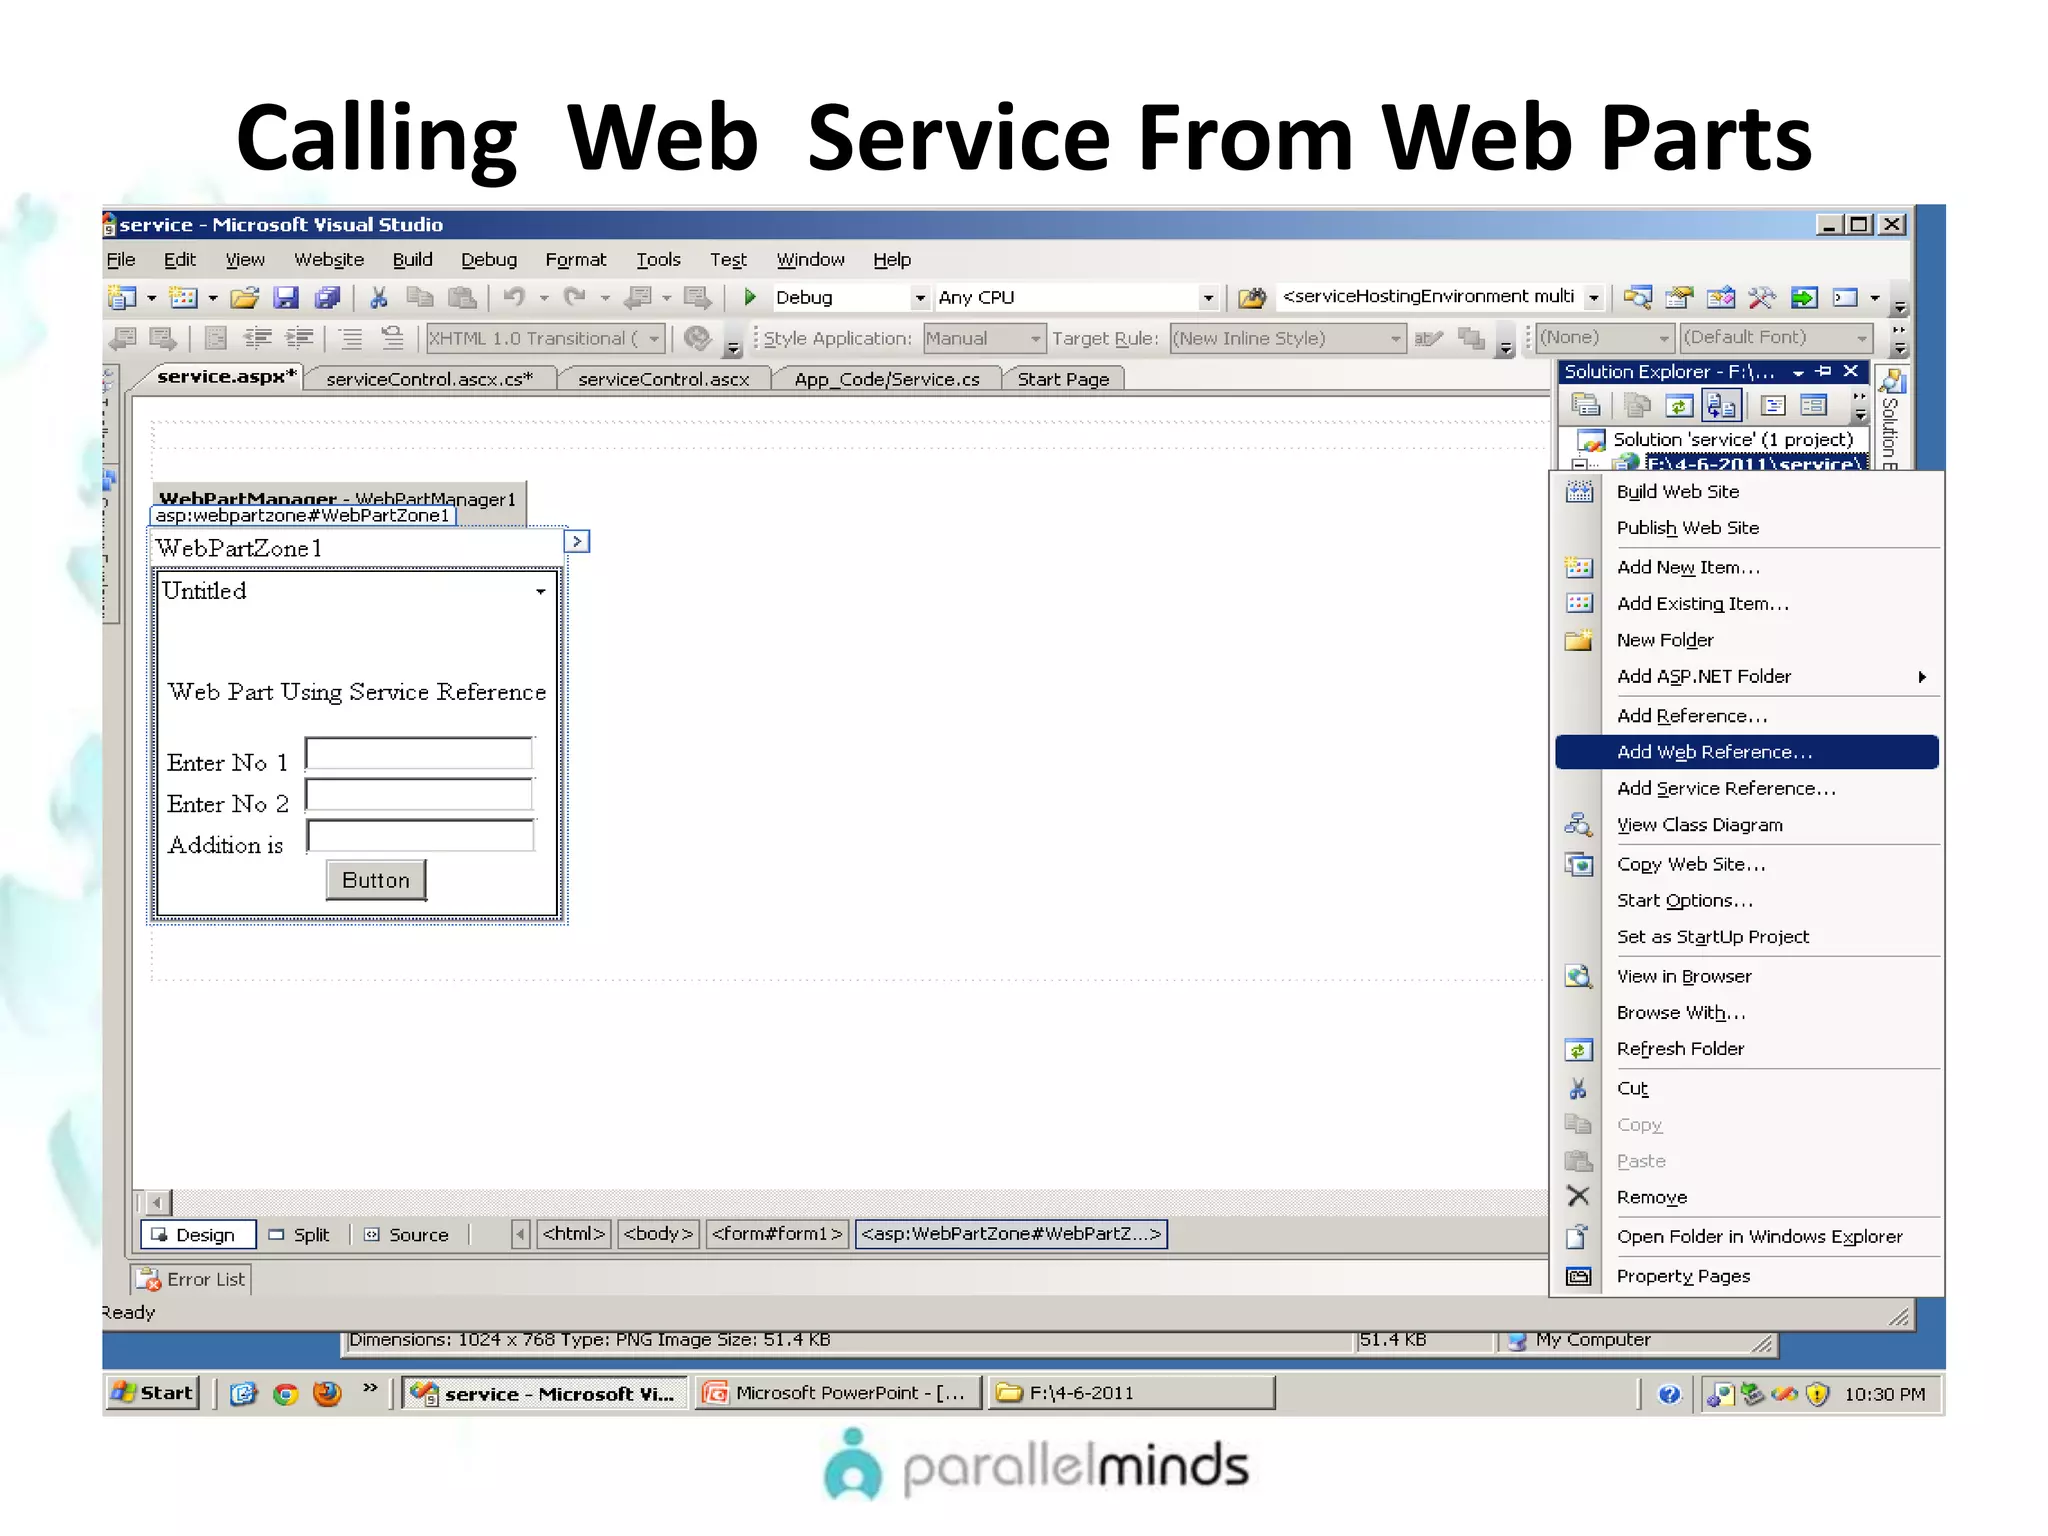Switch to App_Code/Service.cs tab
This screenshot has height=1536, width=2048.
pos(886,379)
